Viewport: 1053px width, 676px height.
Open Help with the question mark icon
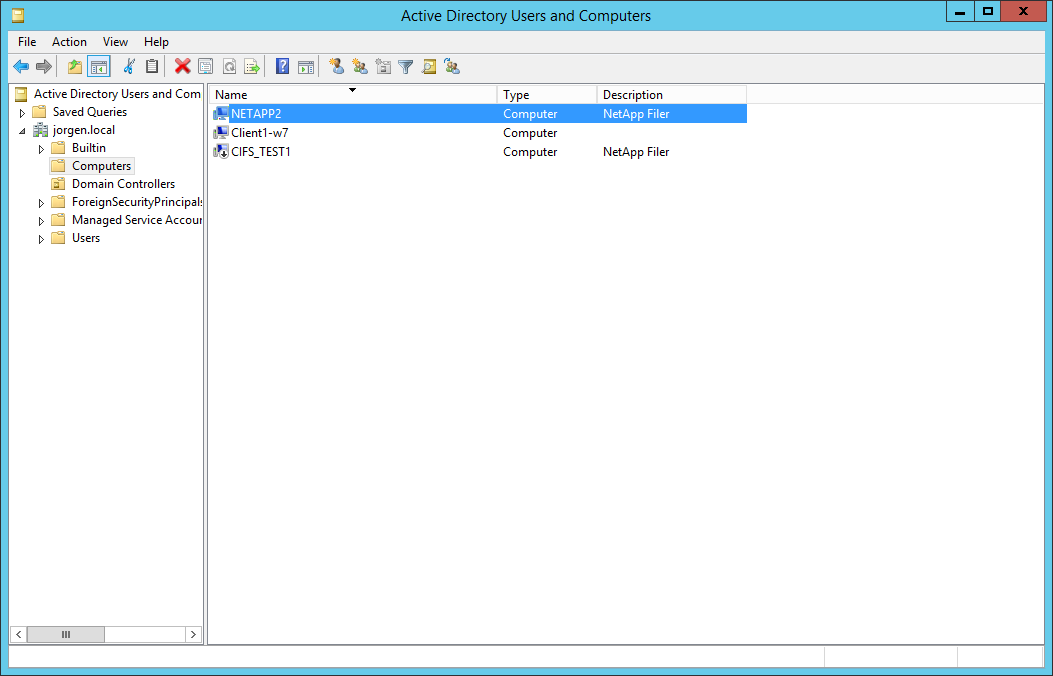[x=282, y=67]
